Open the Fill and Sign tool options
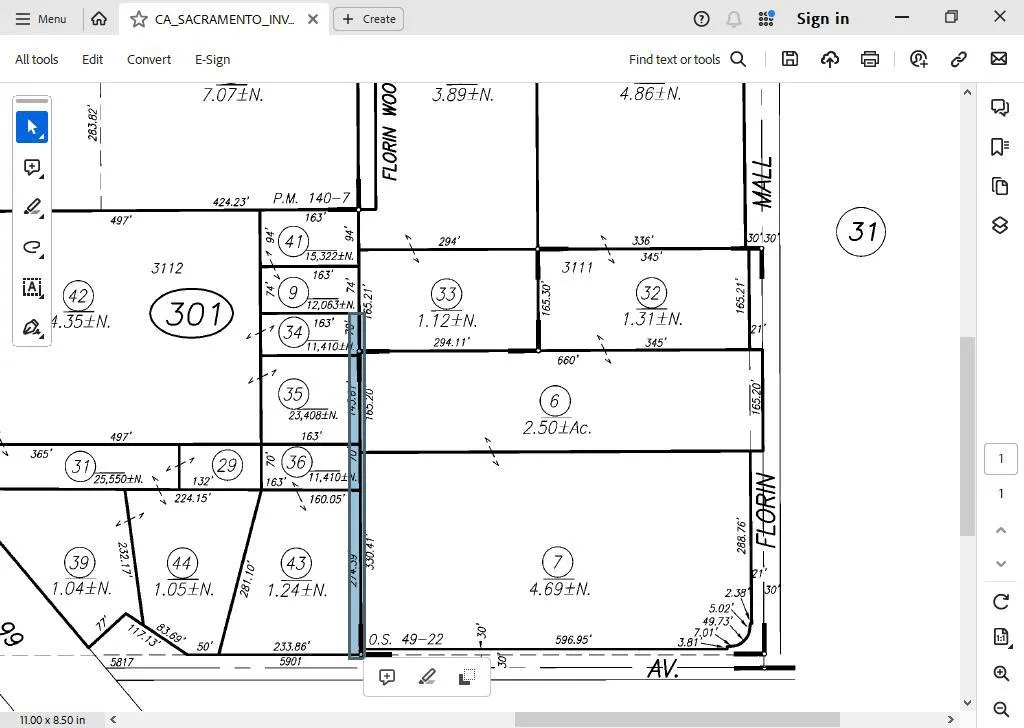 pyautogui.click(x=32, y=328)
